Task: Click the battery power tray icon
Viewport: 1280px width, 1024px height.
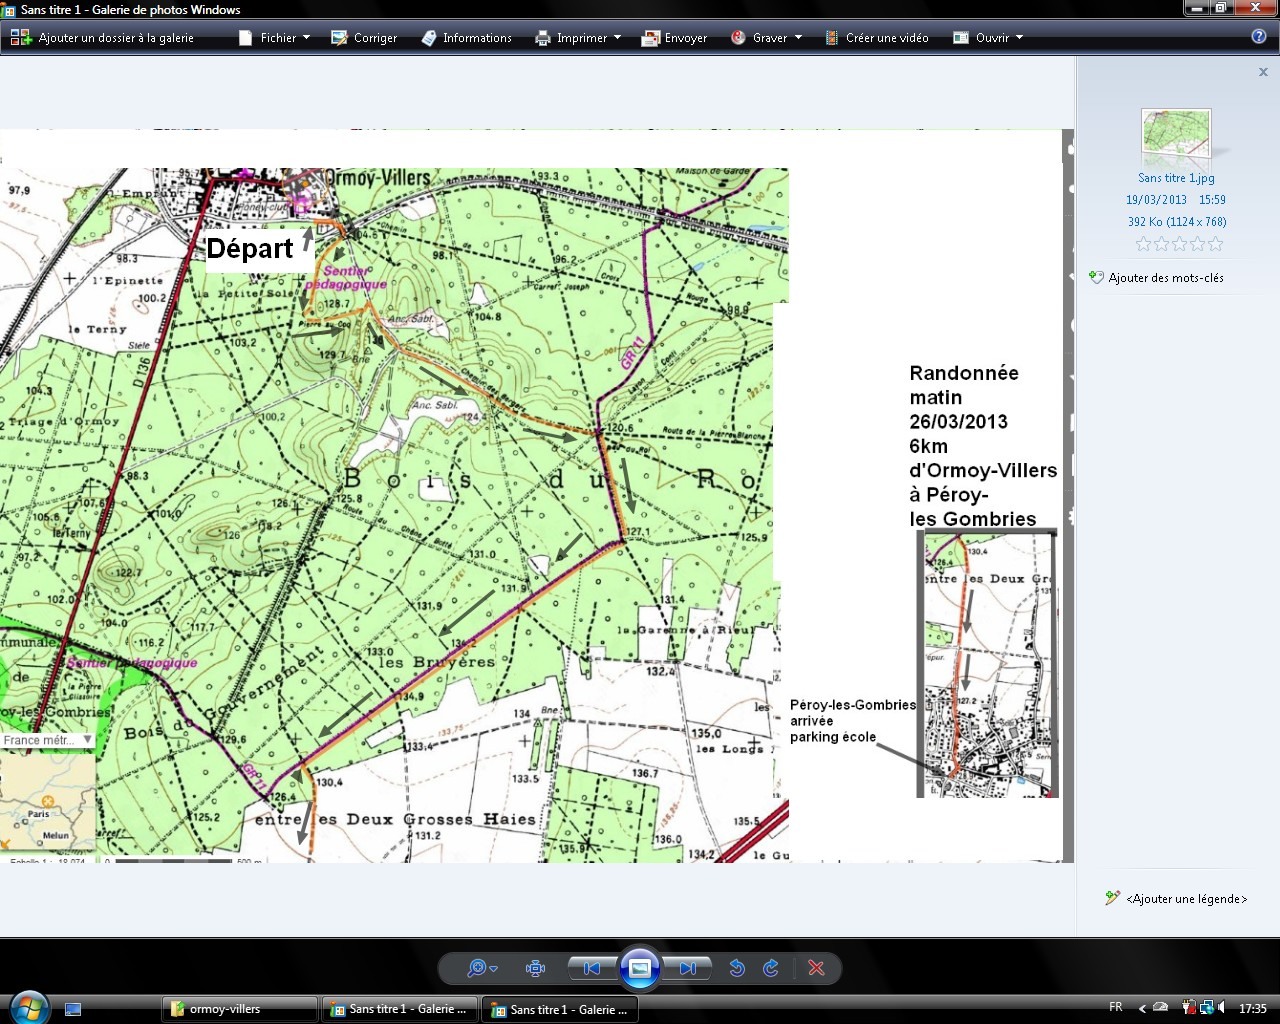Action: 1189,1007
